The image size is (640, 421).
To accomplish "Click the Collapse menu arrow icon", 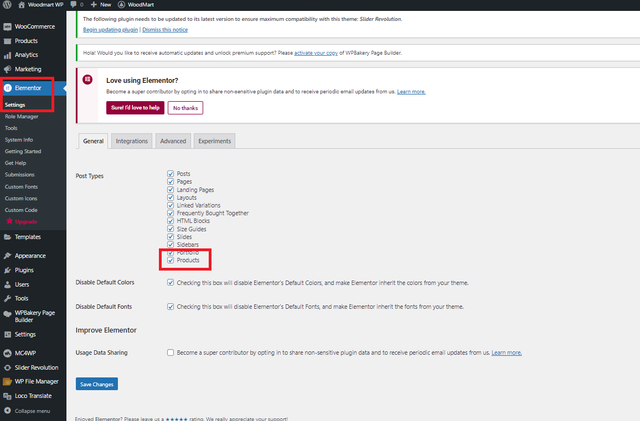I will tap(7, 410).
